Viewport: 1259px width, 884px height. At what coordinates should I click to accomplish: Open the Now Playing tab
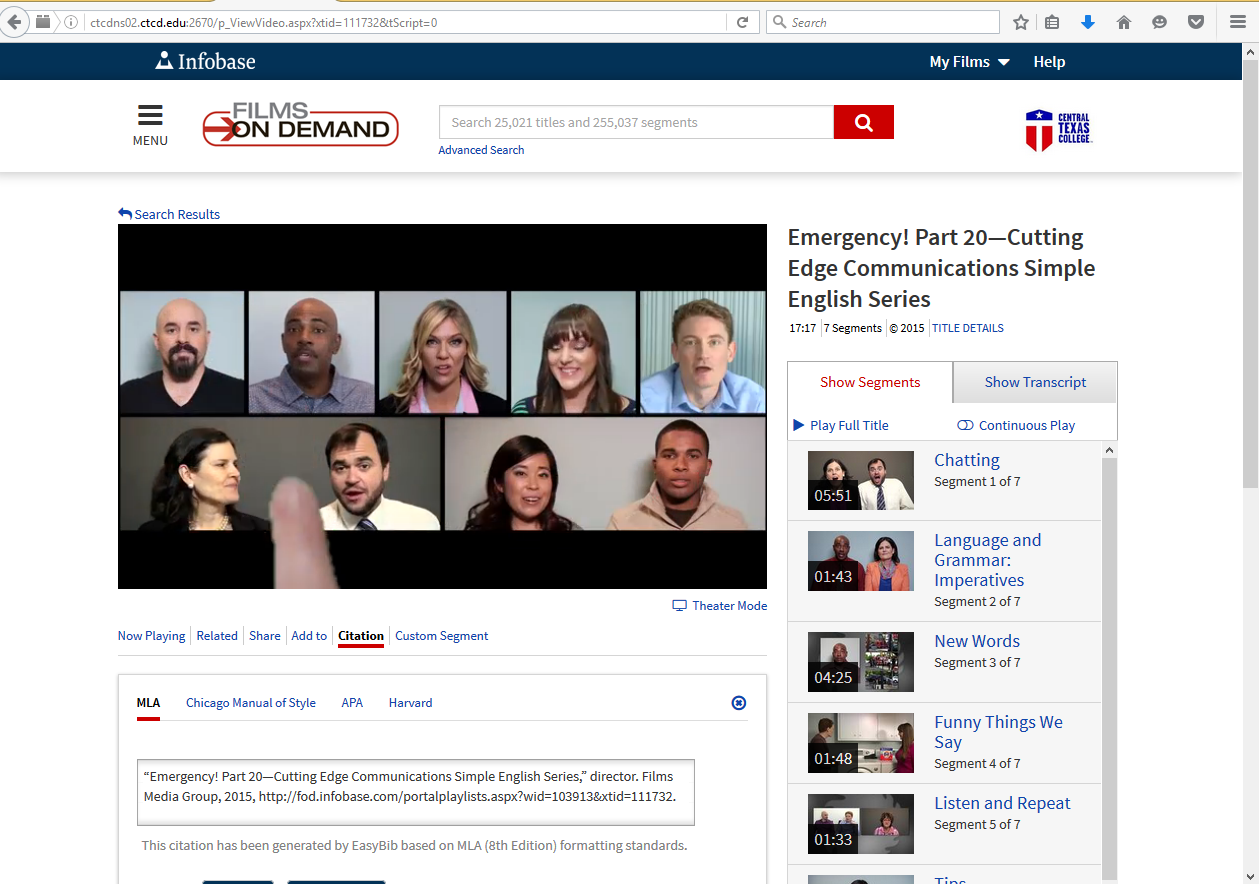pos(151,636)
